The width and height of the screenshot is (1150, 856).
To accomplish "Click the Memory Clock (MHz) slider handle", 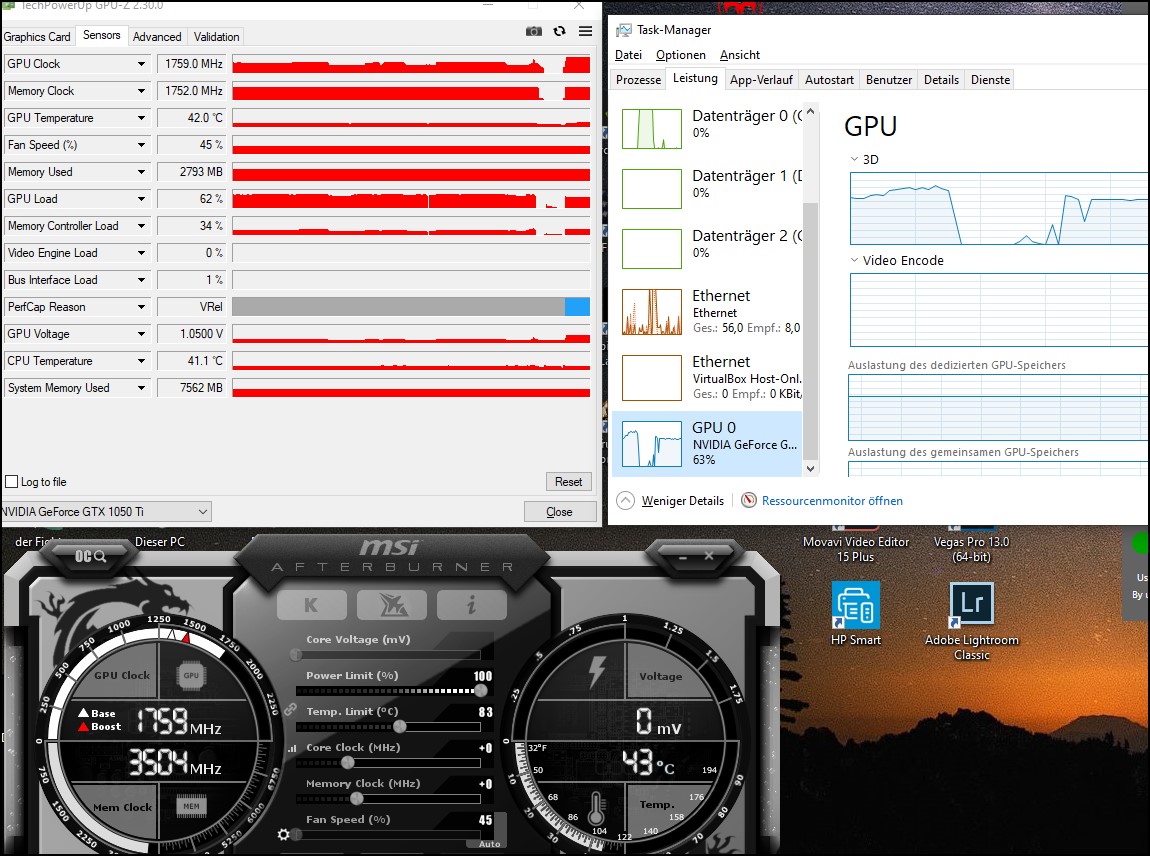I will click(356, 798).
